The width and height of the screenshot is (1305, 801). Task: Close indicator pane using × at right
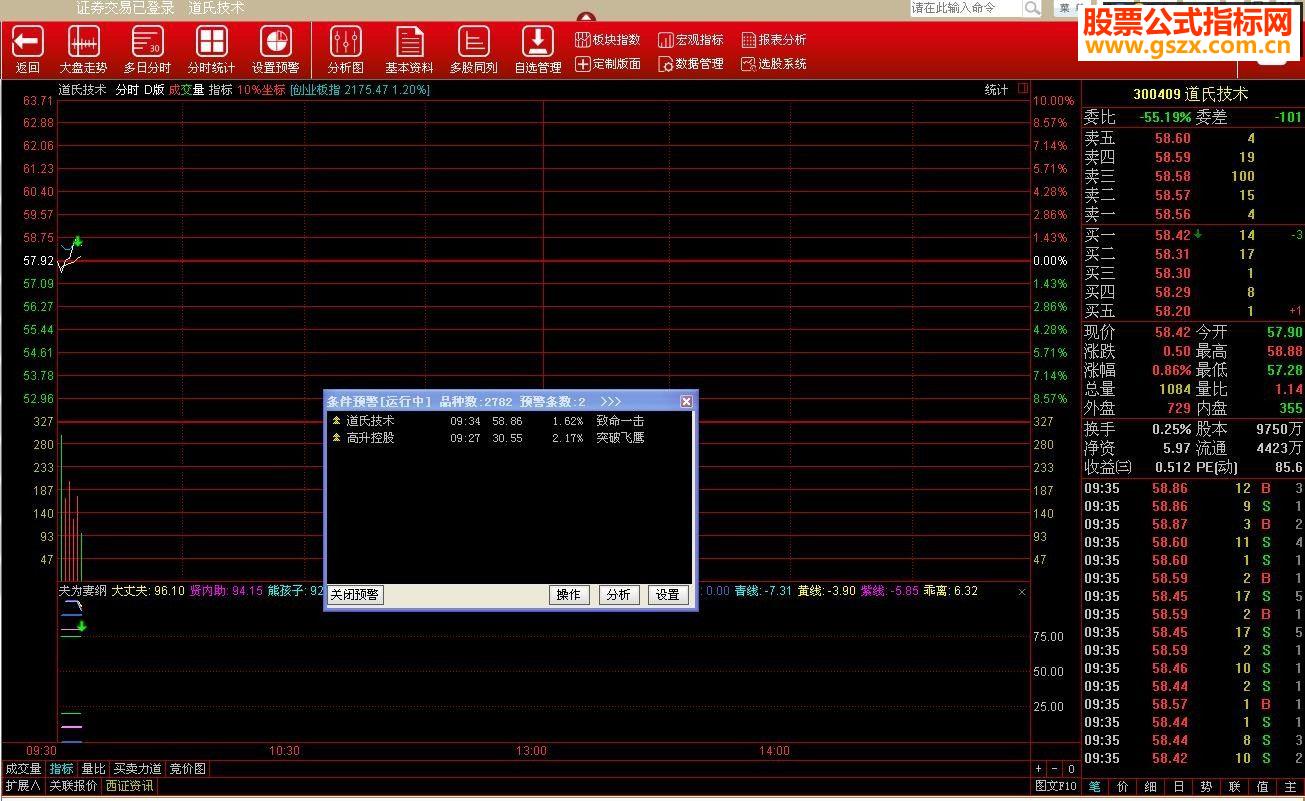(x=1022, y=592)
